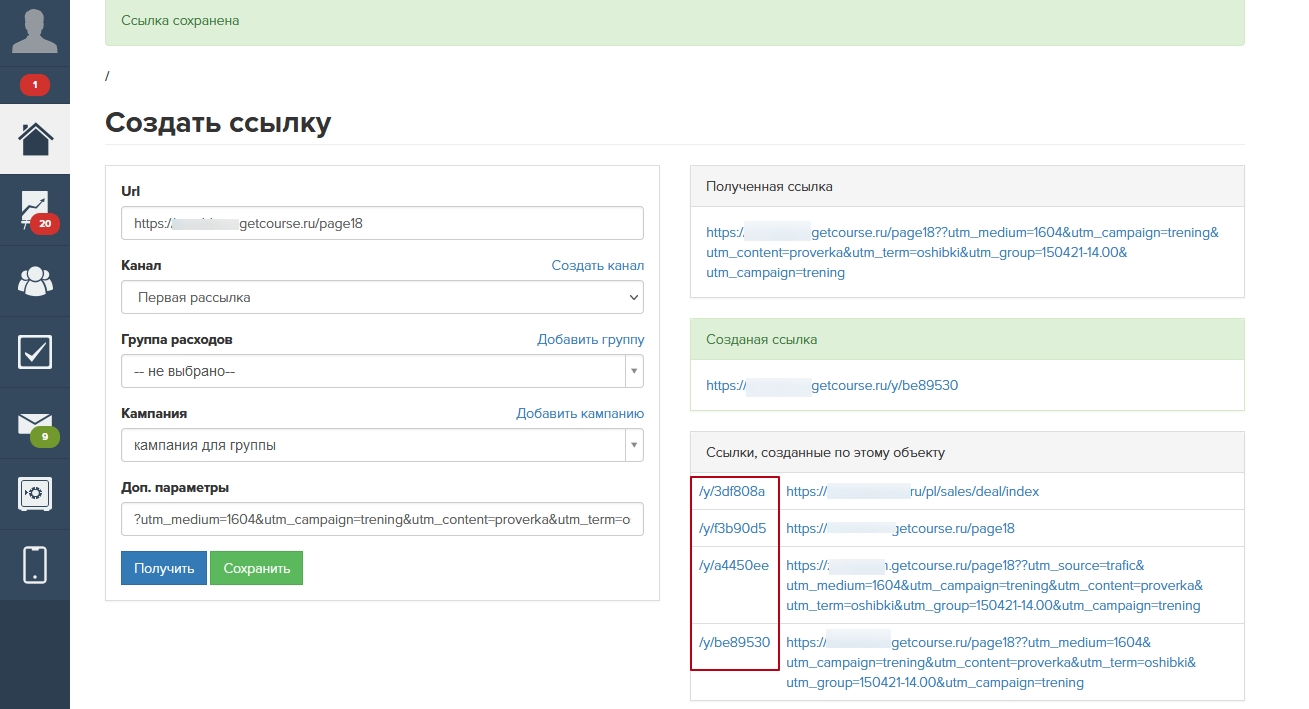This screenshot has height=709, width=1309.
Task: Click the red notification badge showing 1
Action: pyautogui.click(x=35, y=85)
